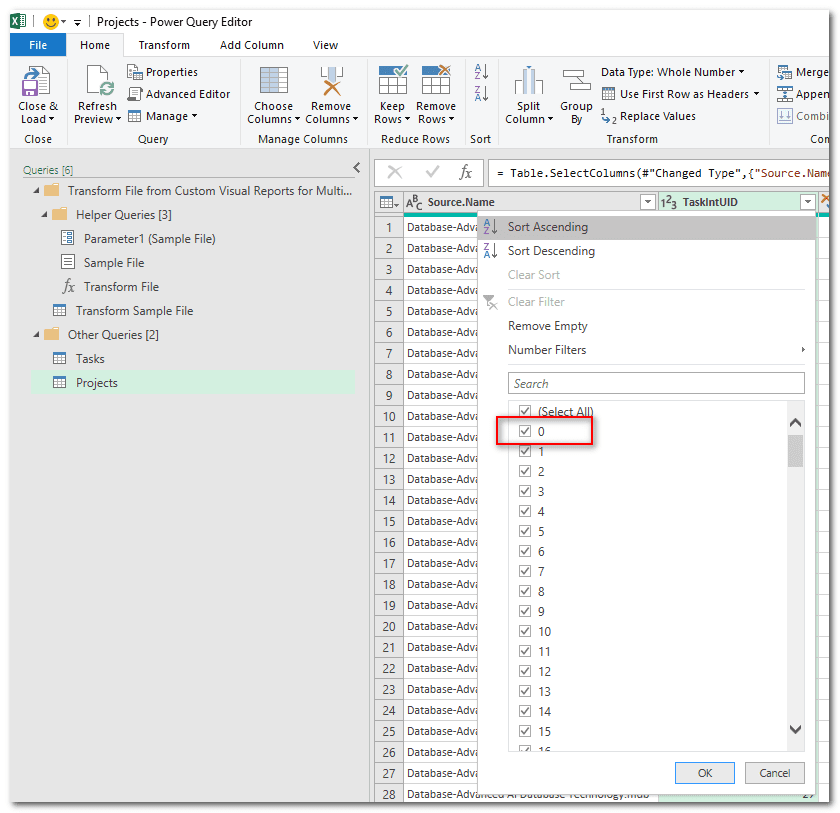Click the TaskIntUID number type icon

tap(669, 202)
